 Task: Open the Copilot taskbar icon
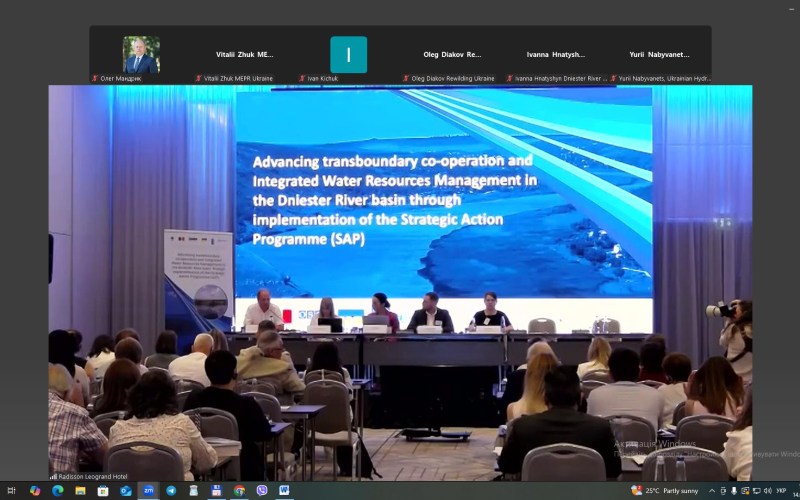(x=35, y=491)
